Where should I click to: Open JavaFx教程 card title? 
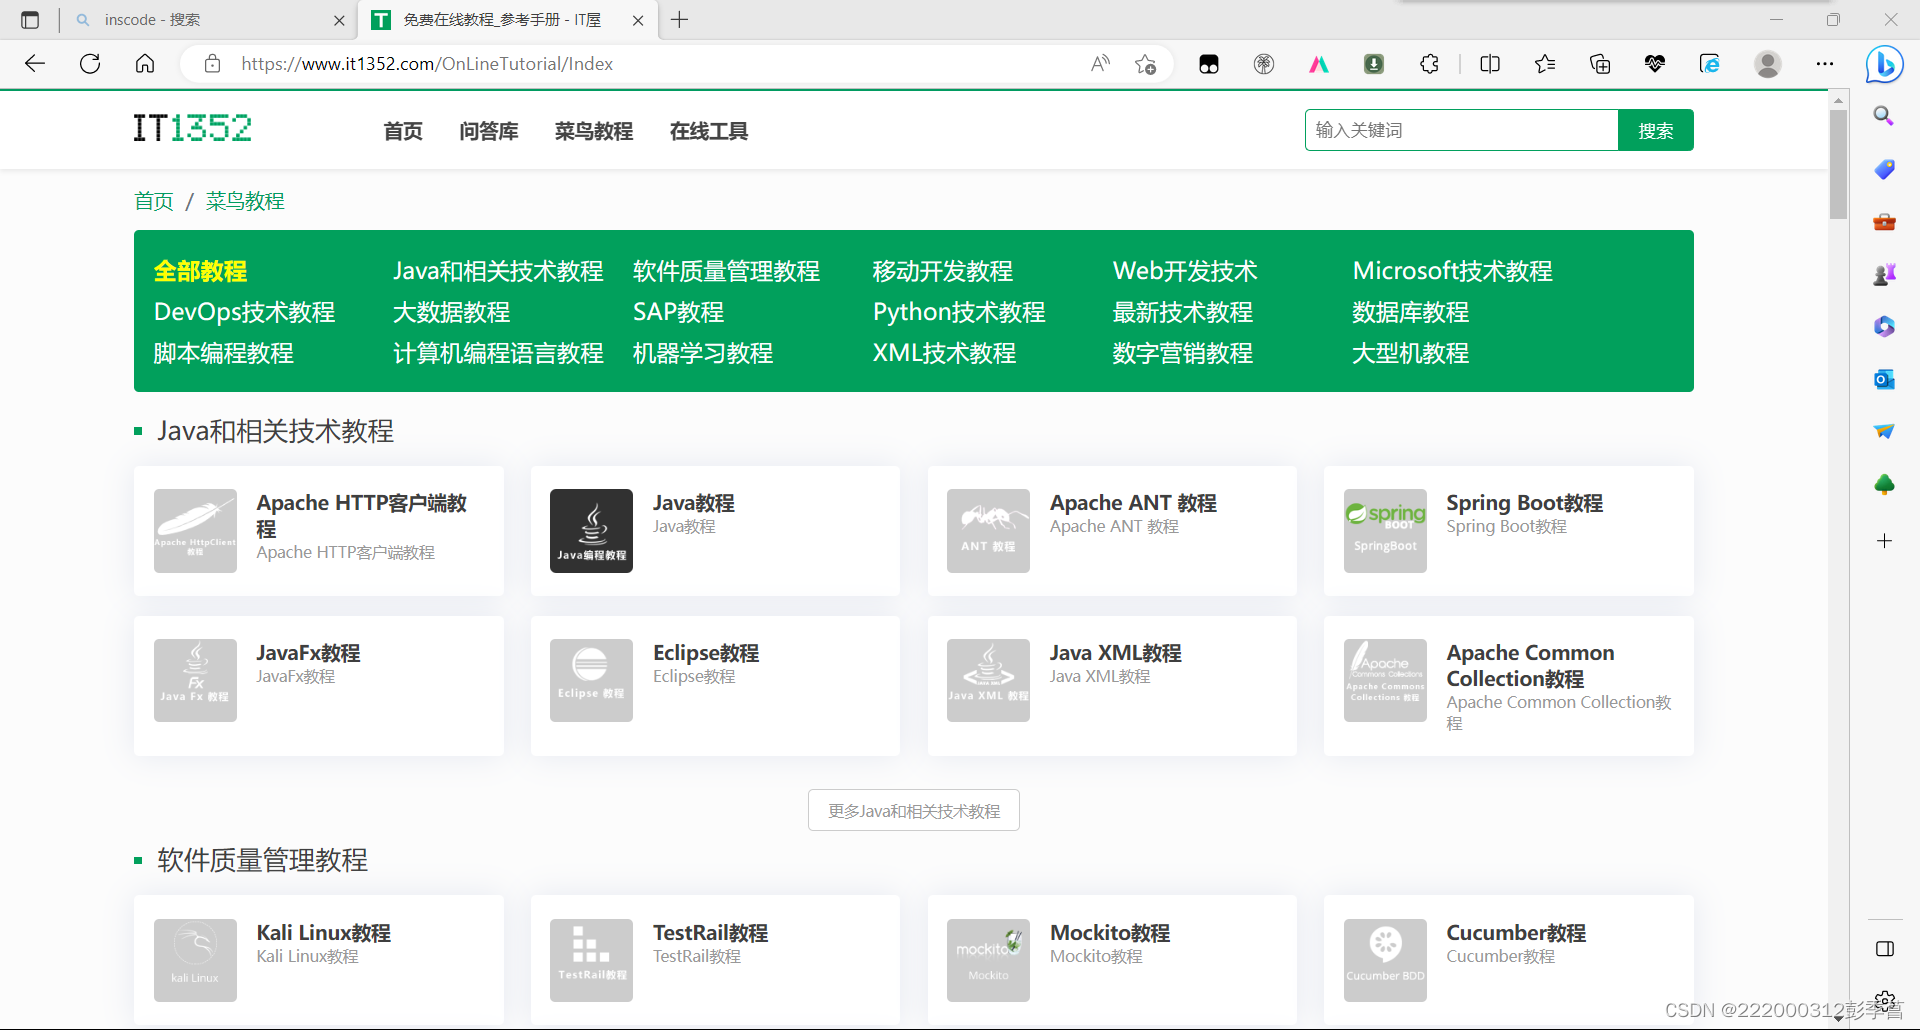pos(308,653)
